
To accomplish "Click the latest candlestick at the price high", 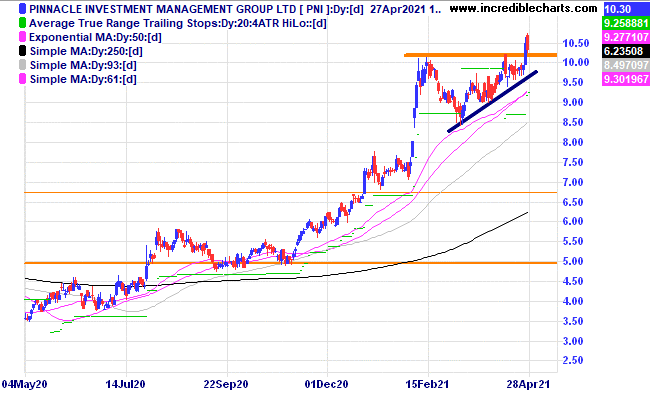I will pos(527,43).
